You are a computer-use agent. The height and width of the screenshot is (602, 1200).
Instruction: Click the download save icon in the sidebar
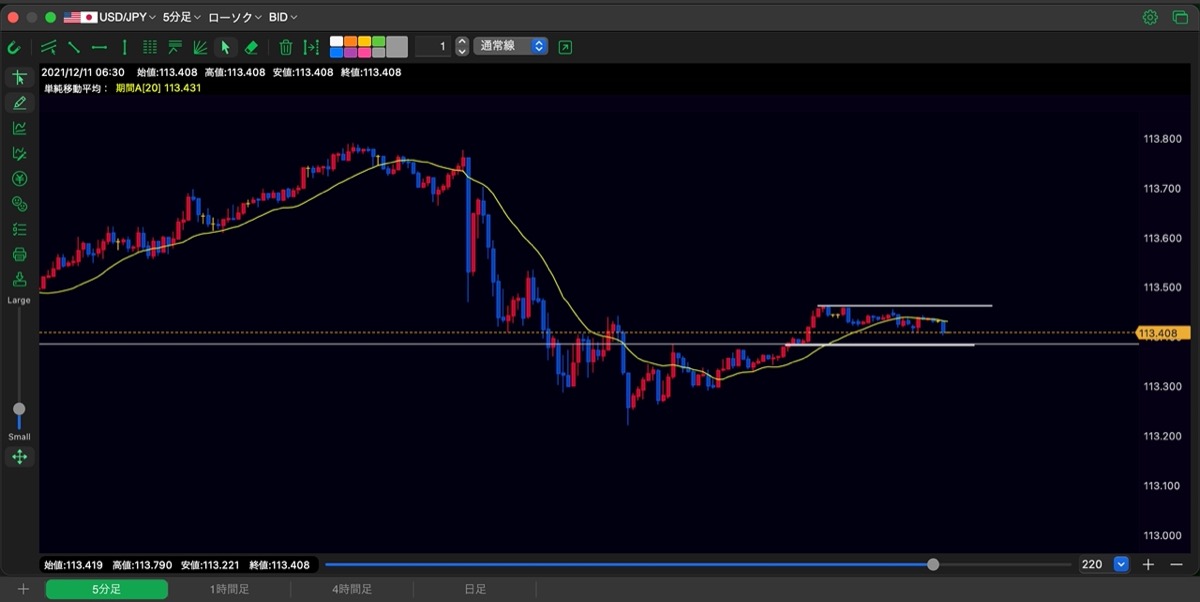point(19,279)
